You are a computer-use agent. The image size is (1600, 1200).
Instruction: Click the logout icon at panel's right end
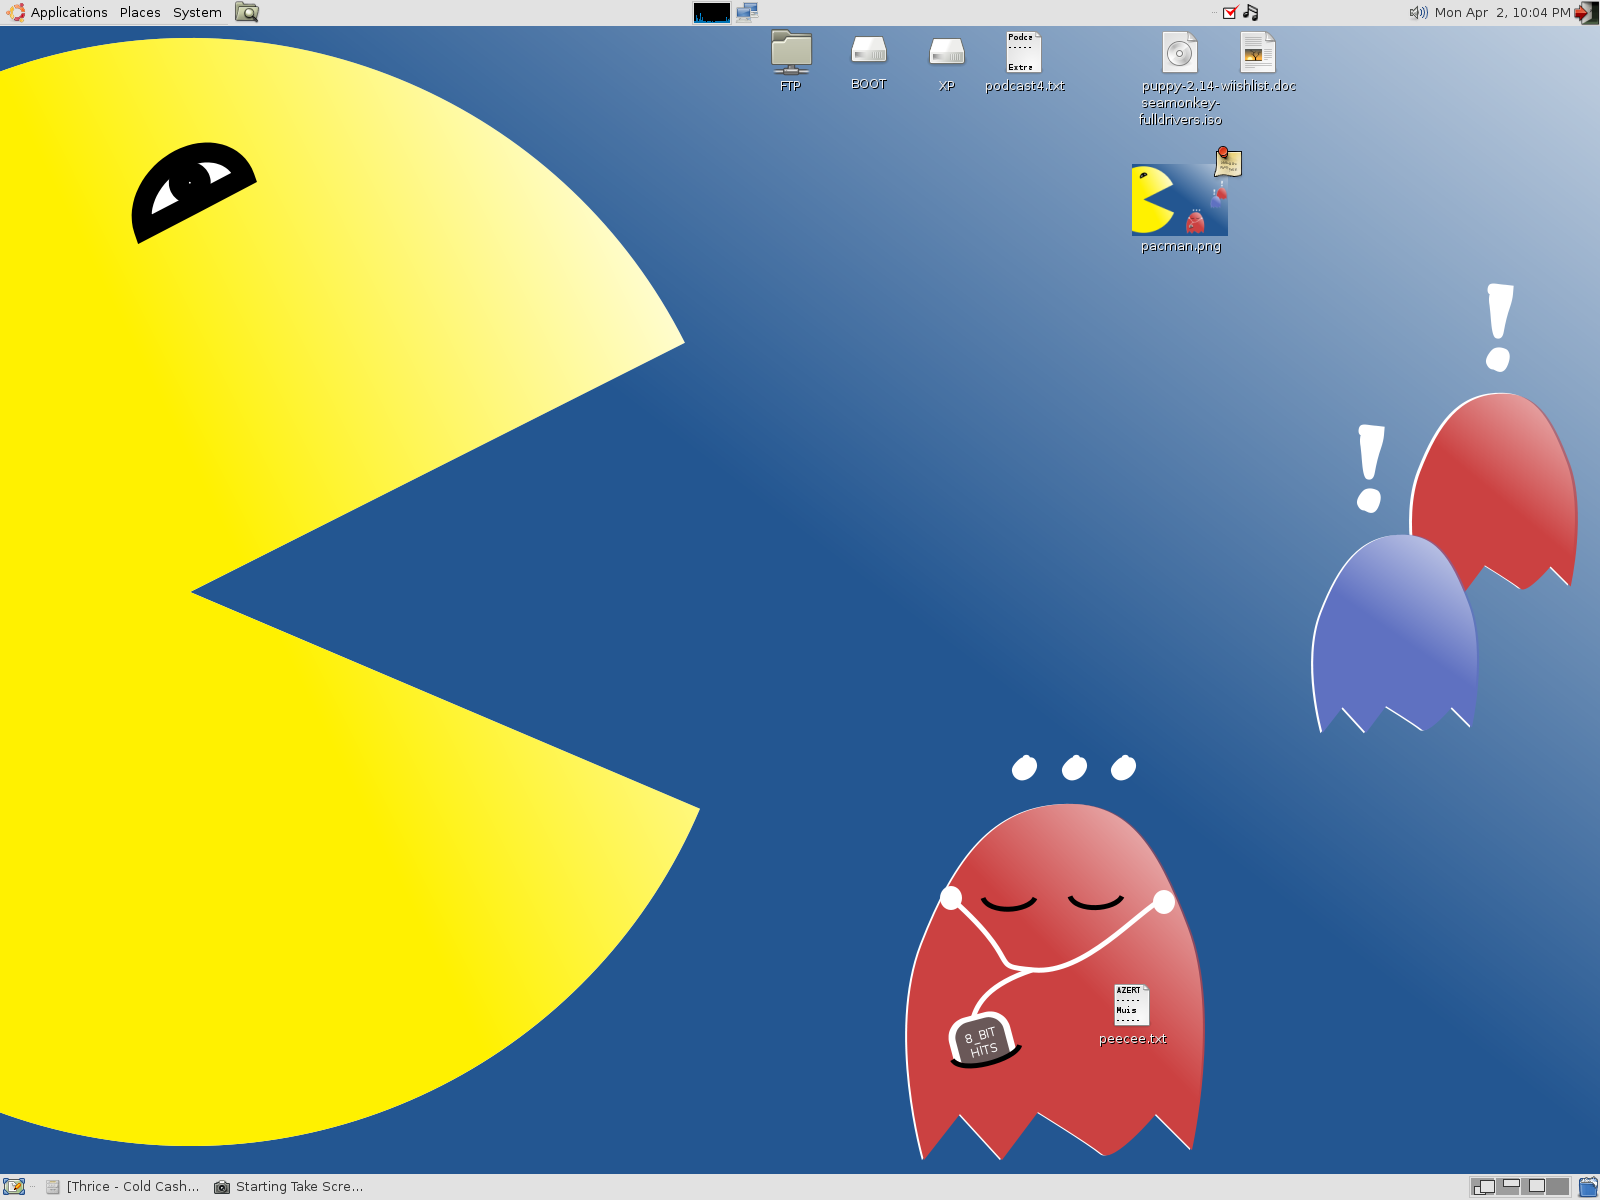click(1586, 12)
